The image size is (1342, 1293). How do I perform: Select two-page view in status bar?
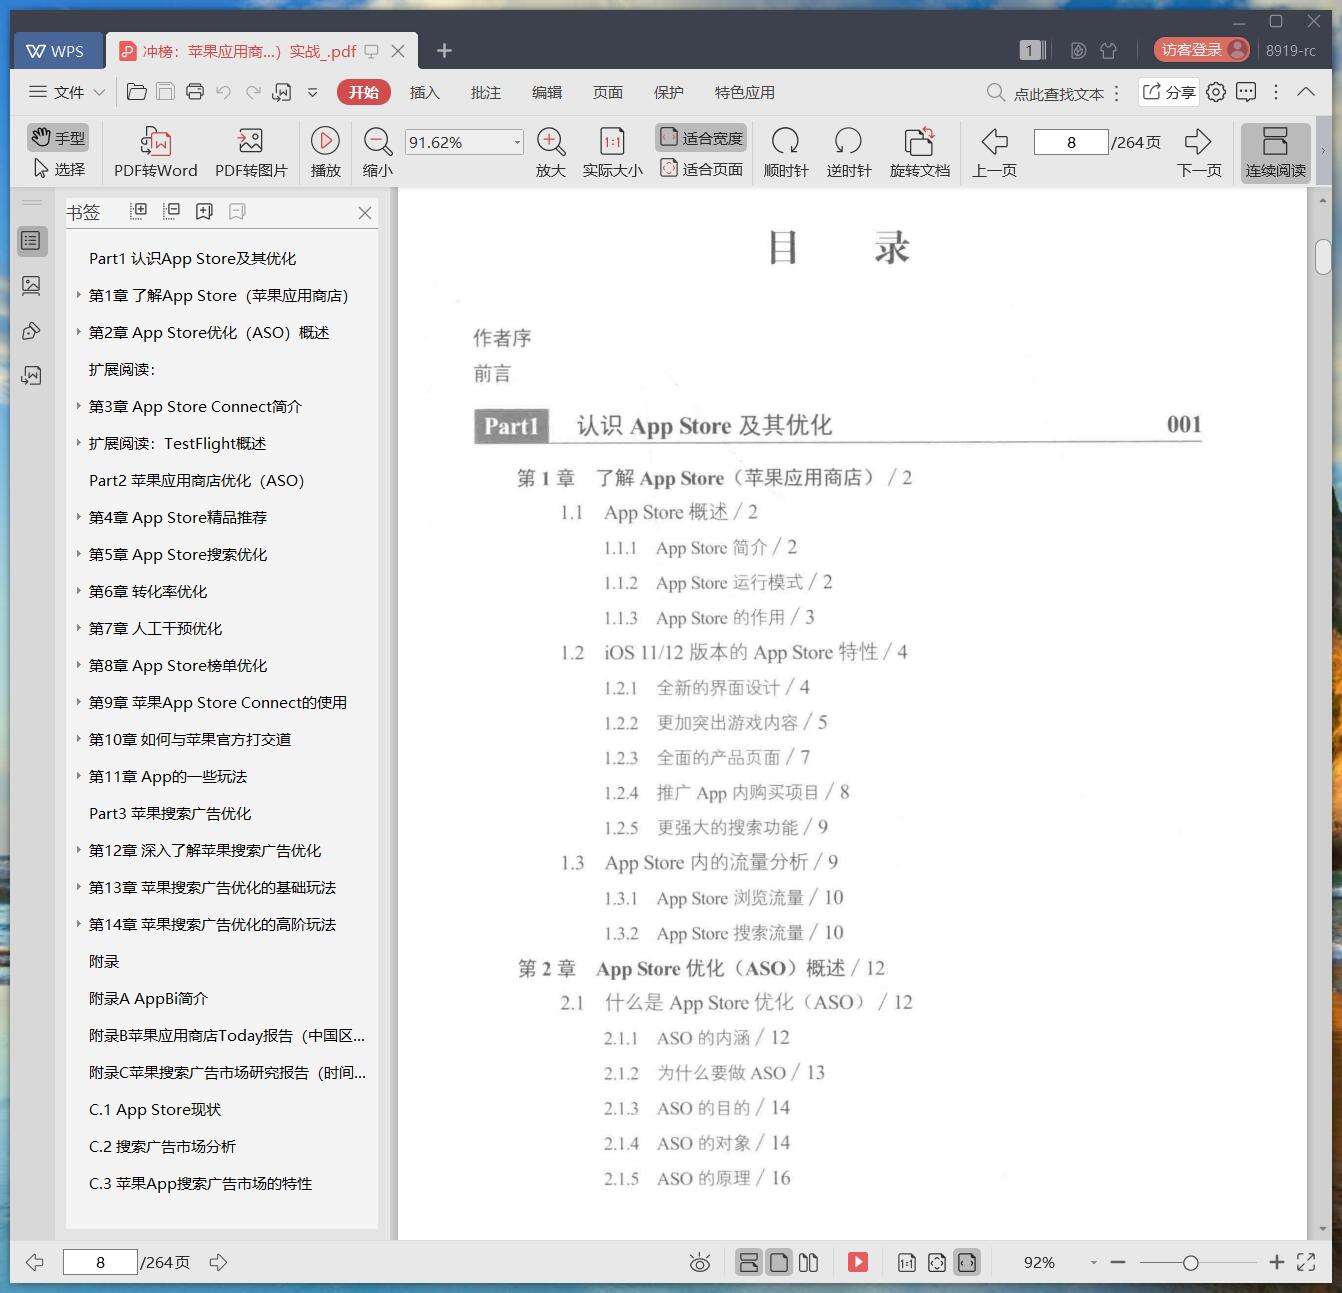tap(809, 1262)
